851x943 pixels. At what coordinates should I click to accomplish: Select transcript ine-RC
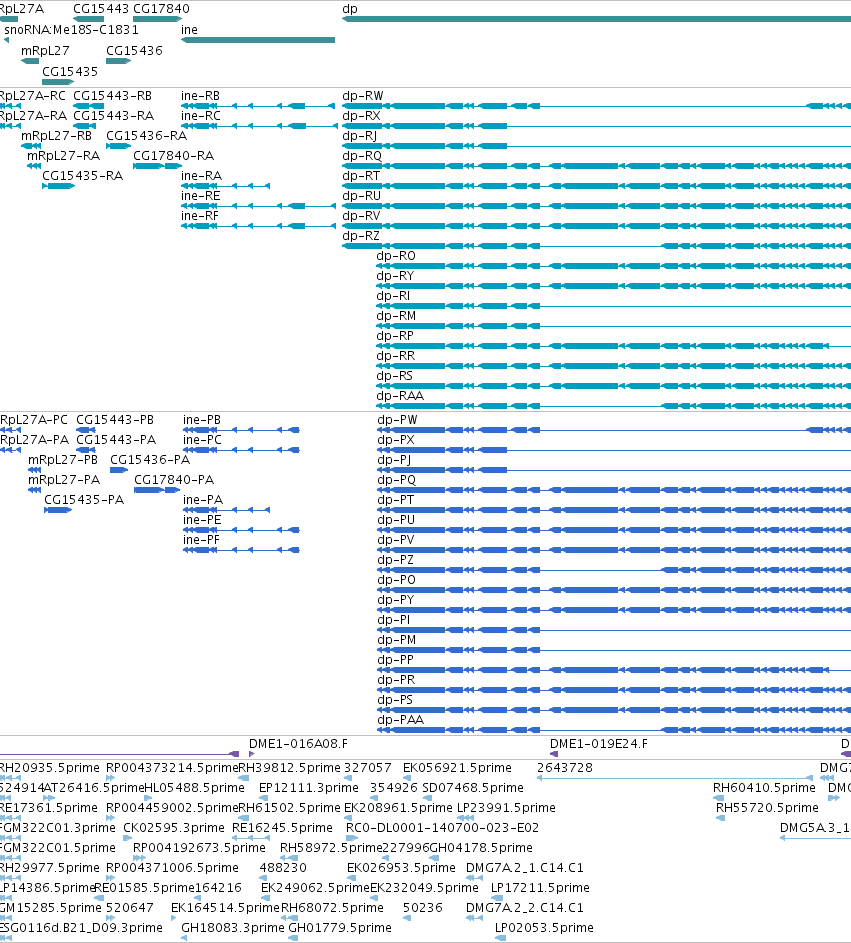coord(259,126)
